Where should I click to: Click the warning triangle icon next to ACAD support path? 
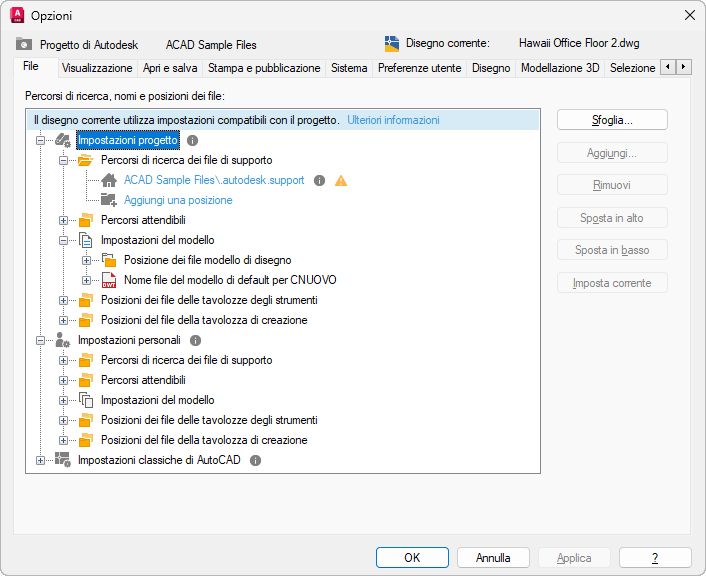[341, 181]
